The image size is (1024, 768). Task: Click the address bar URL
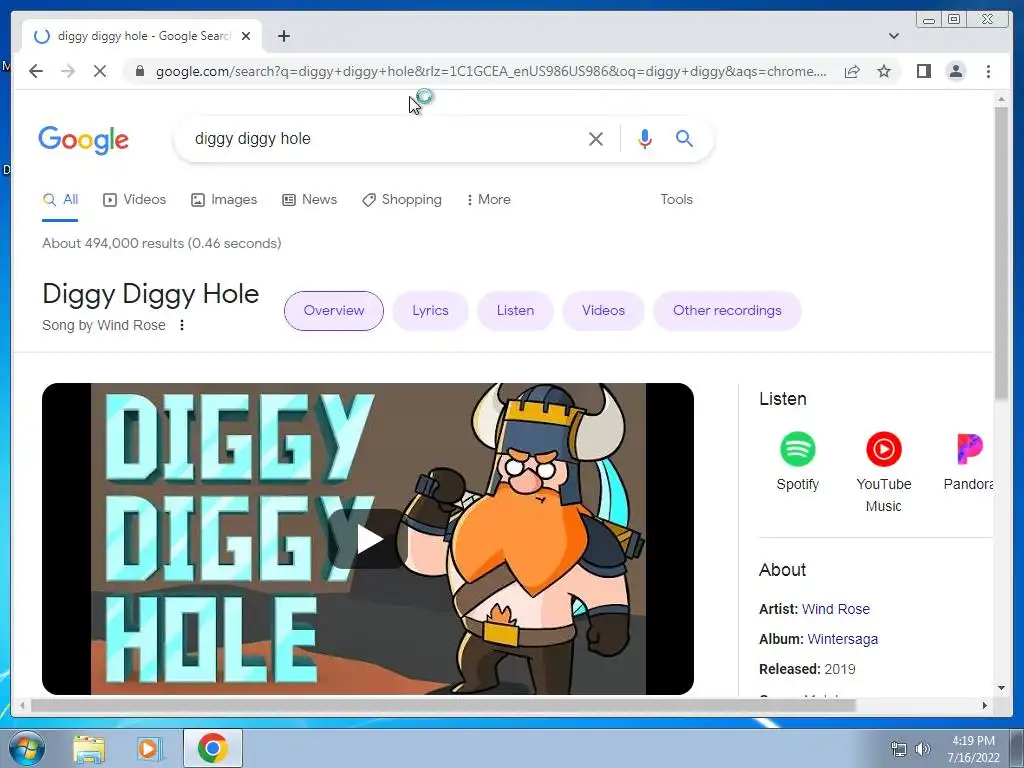point(491,71)
